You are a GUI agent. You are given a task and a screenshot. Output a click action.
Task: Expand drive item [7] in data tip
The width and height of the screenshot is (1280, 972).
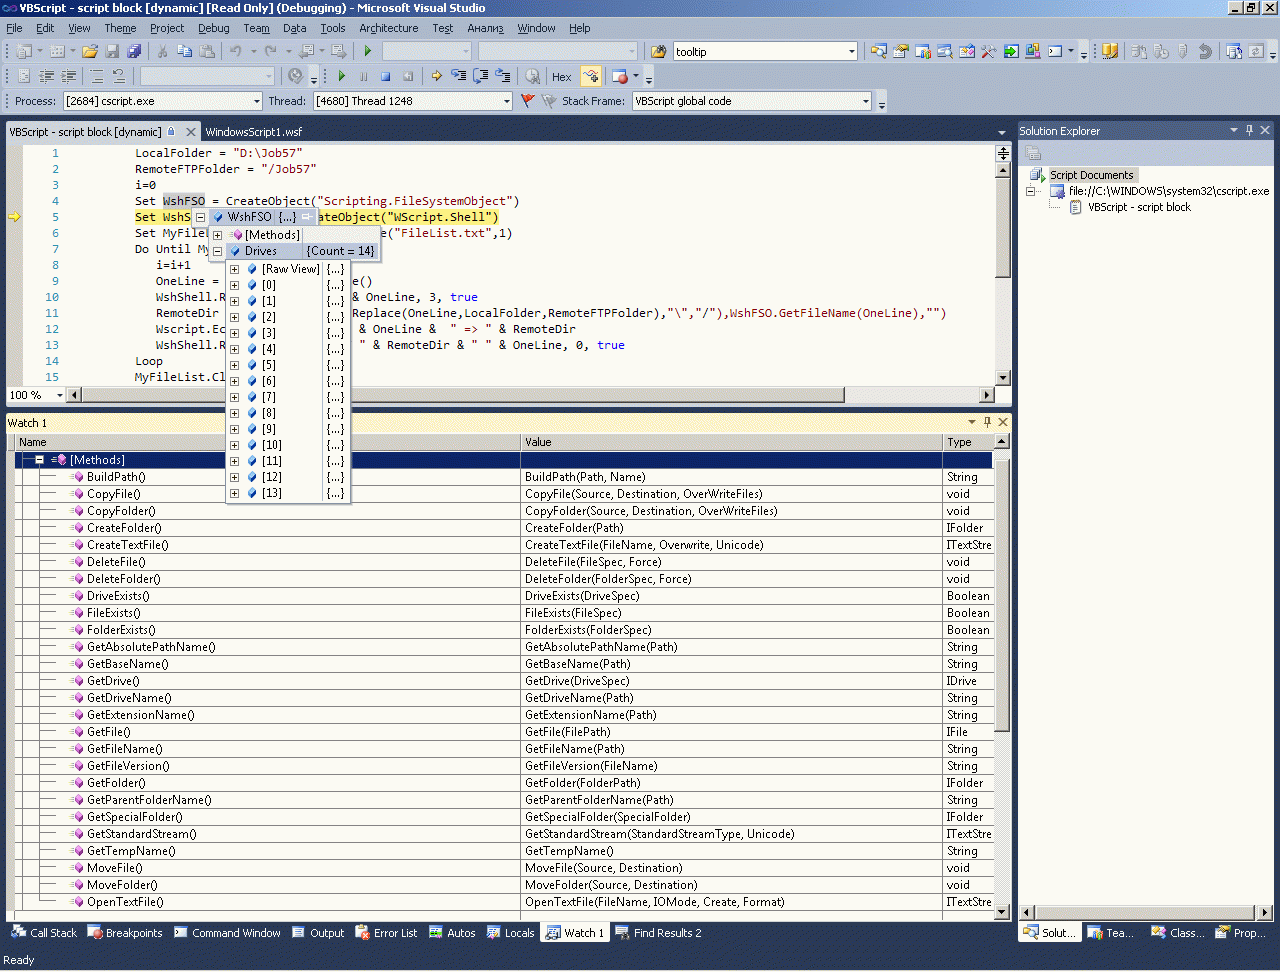pyautogui.click(x=234, y=397)
